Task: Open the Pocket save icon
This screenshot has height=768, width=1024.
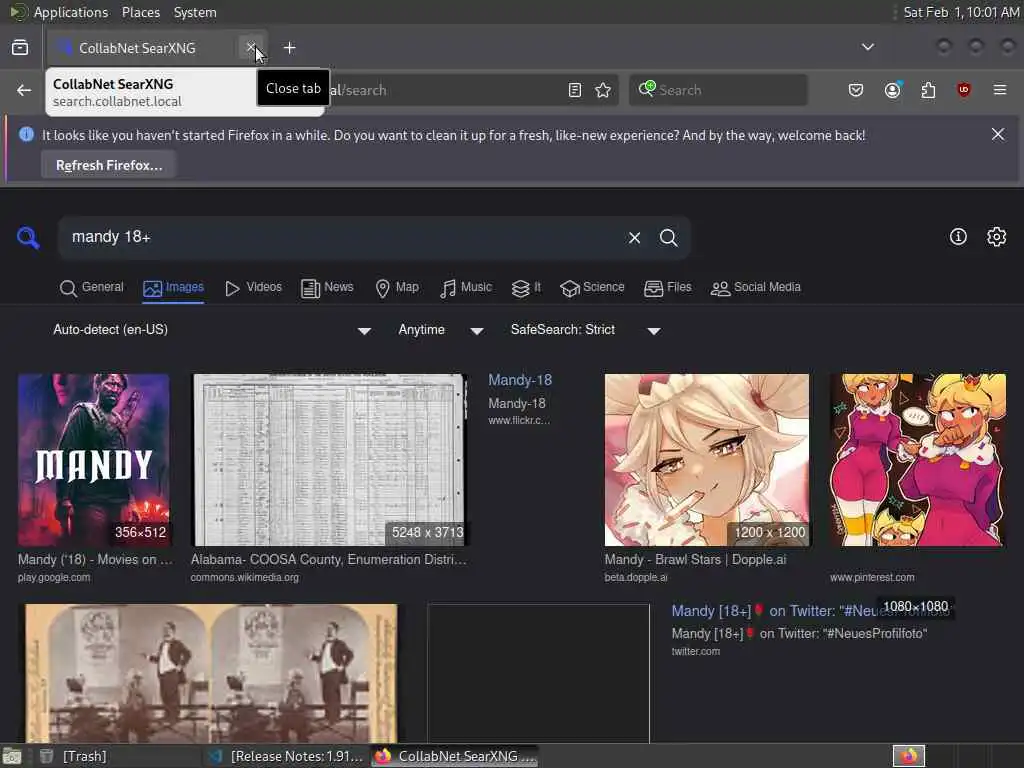Action: 856,90
